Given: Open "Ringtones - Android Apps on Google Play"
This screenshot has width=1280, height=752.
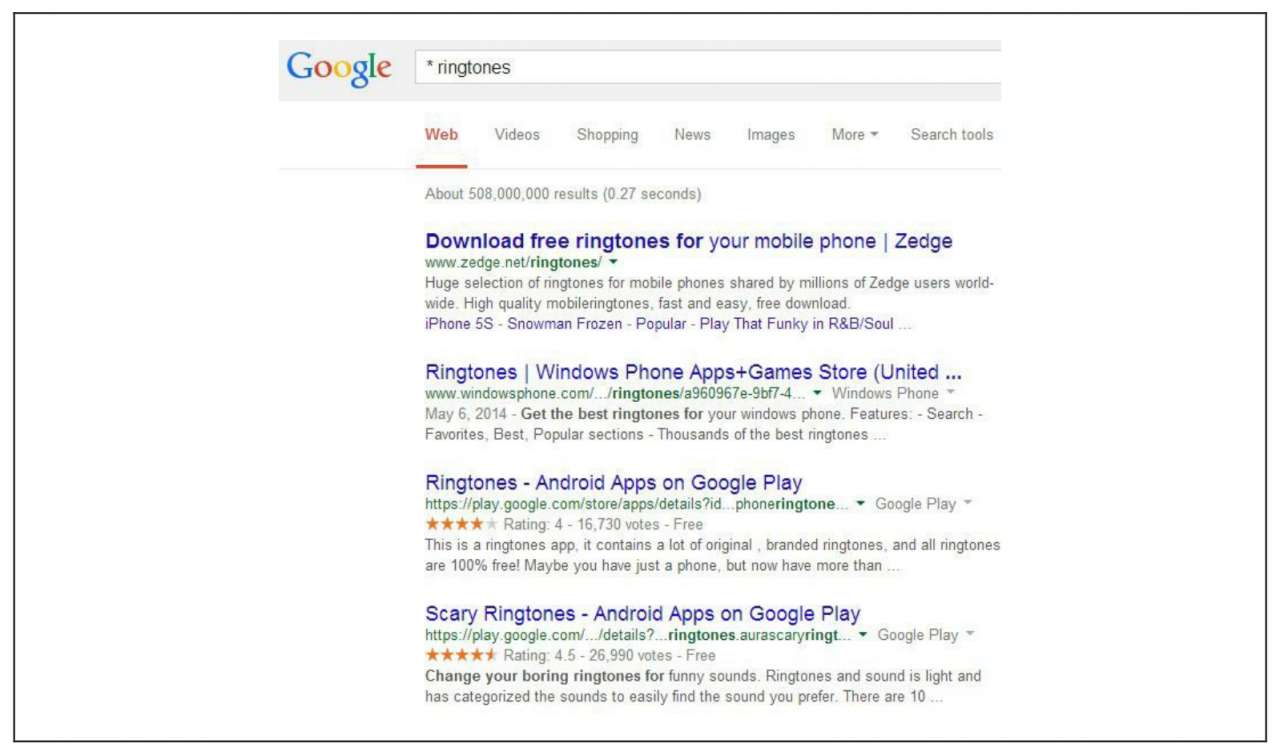Looking at the screenshot, I should [x=614, y=483].
